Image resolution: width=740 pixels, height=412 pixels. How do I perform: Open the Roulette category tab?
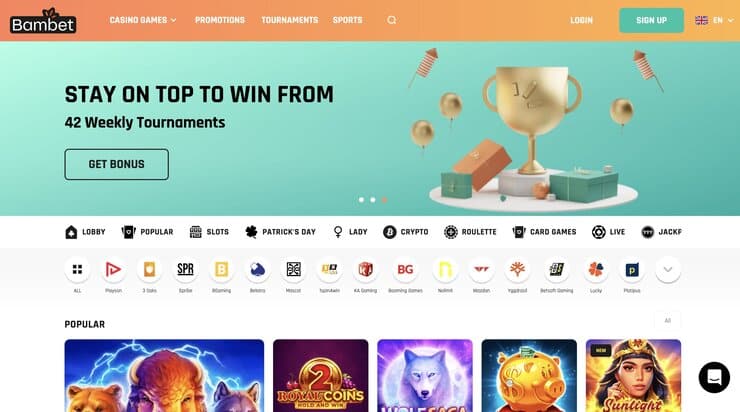470,232
